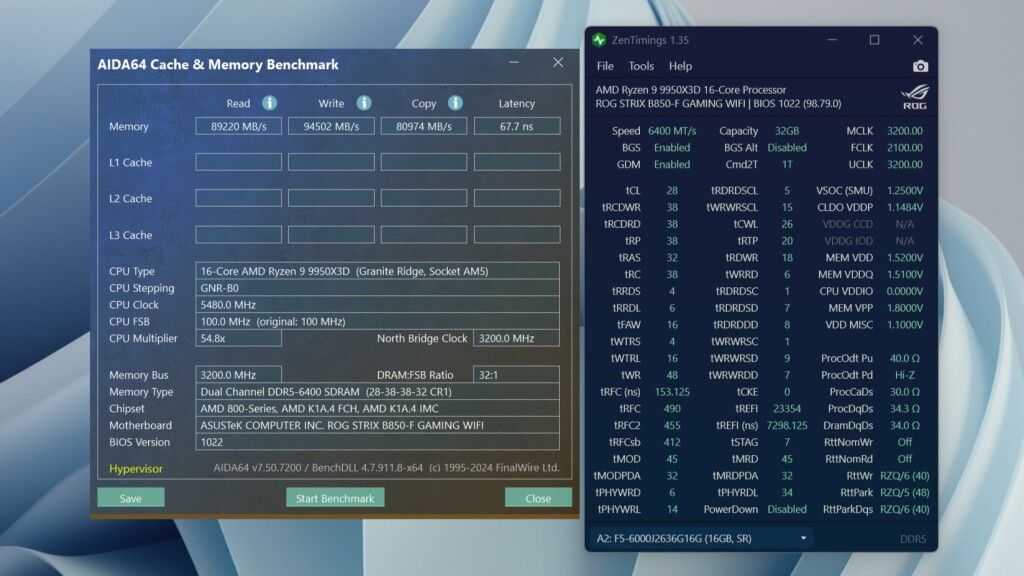Click the ROG logo in ZenTimings
1024x576 pixels.
914,97
